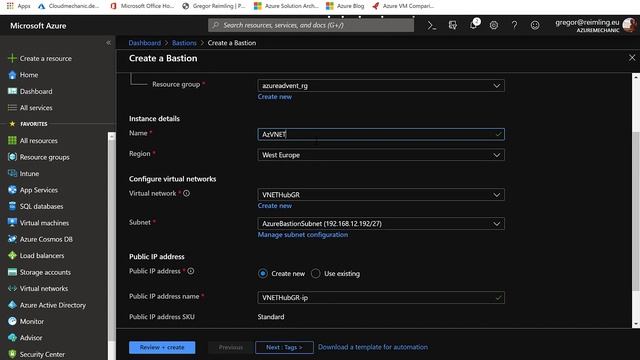Open feedback smiley icon
This screenshot has height=360, width=640.
point(535,25)
